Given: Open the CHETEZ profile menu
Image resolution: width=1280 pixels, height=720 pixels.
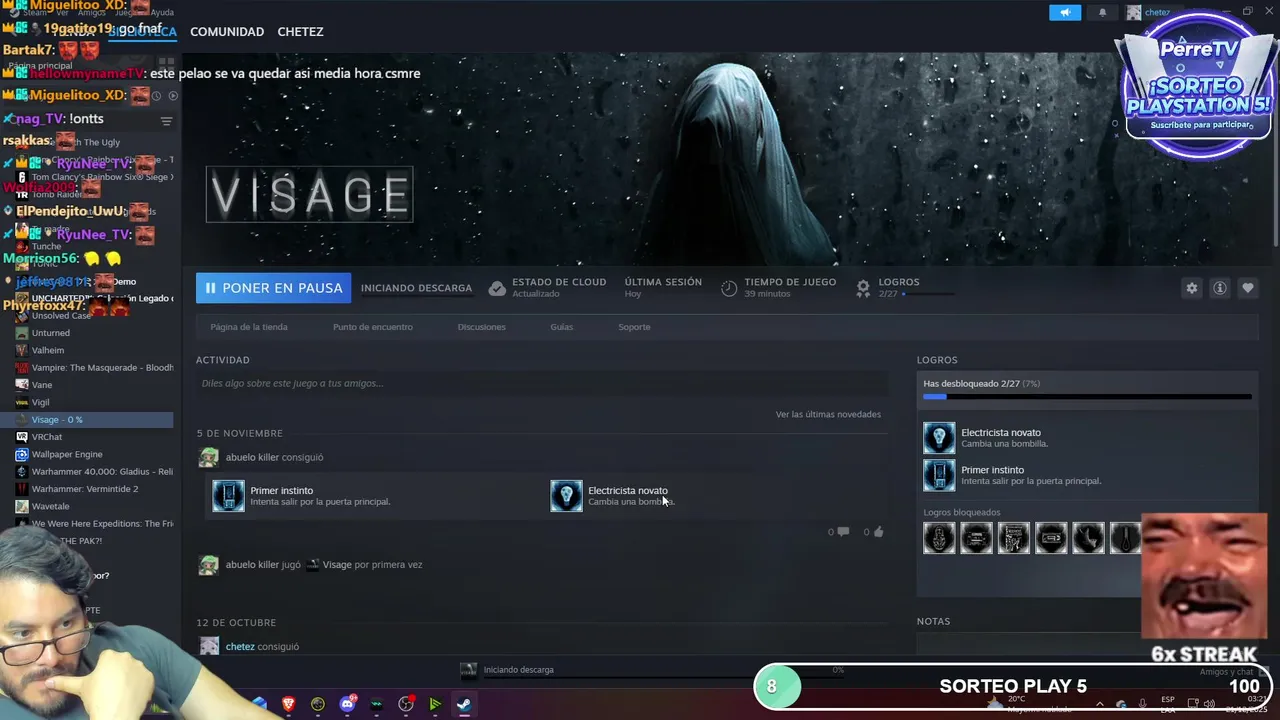Looking at the screenshot, I should coord(300,32).
